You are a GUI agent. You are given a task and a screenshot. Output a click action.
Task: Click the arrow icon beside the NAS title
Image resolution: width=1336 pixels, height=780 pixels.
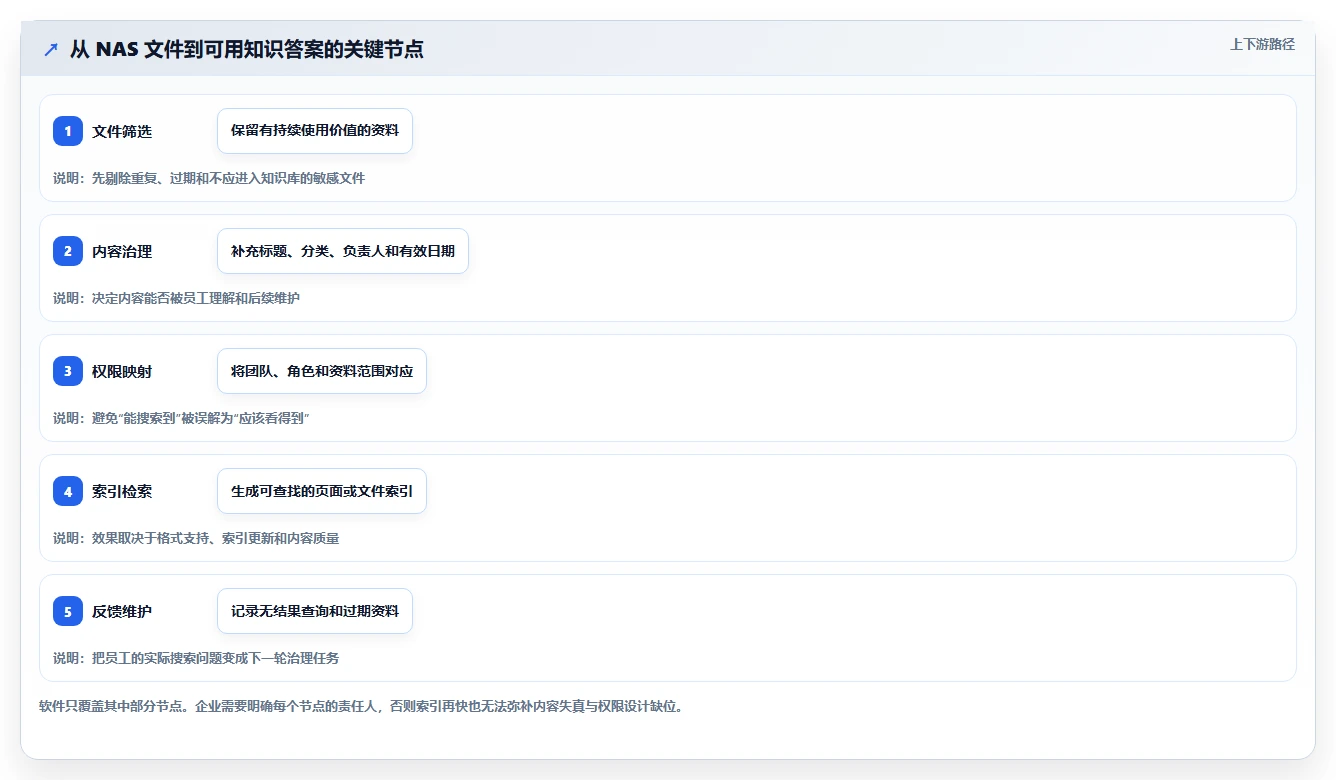click(x=50, y=49)
